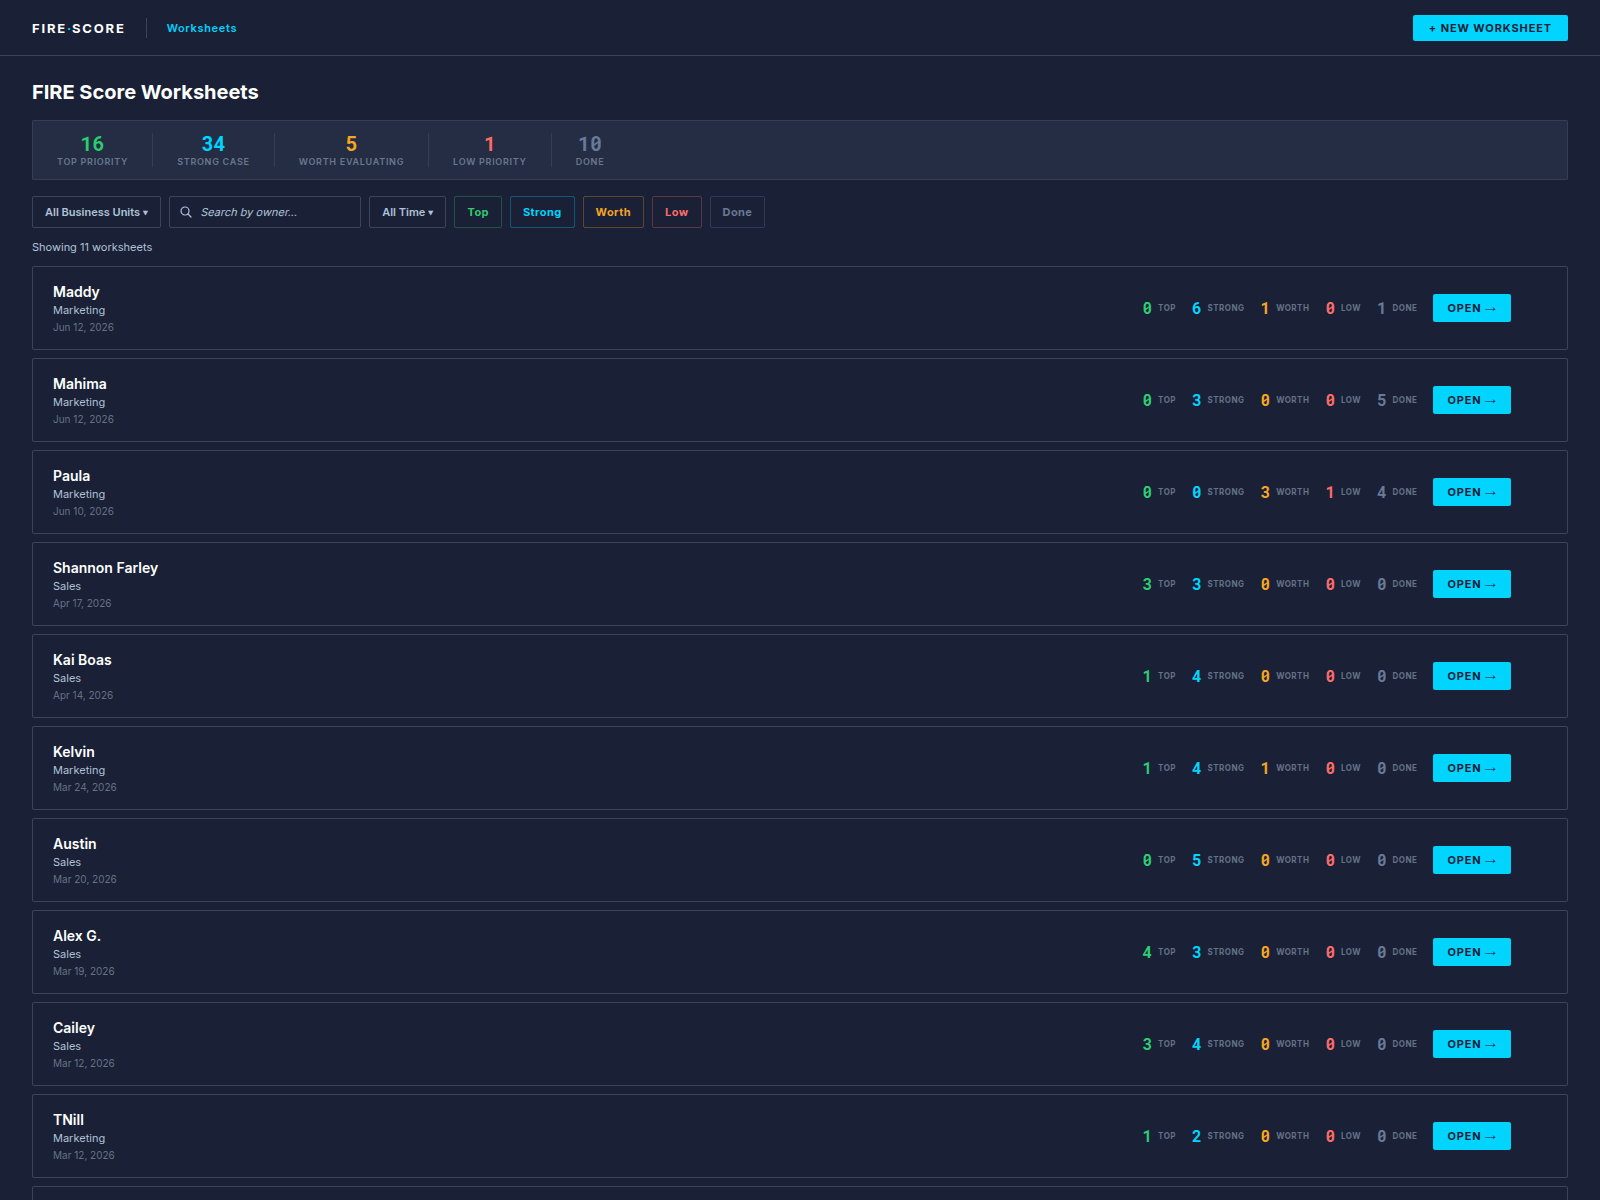This screenshot has width=1600, height=1200.
Task: Click the Jun 10, 2026 date
Action: point(83,511)
